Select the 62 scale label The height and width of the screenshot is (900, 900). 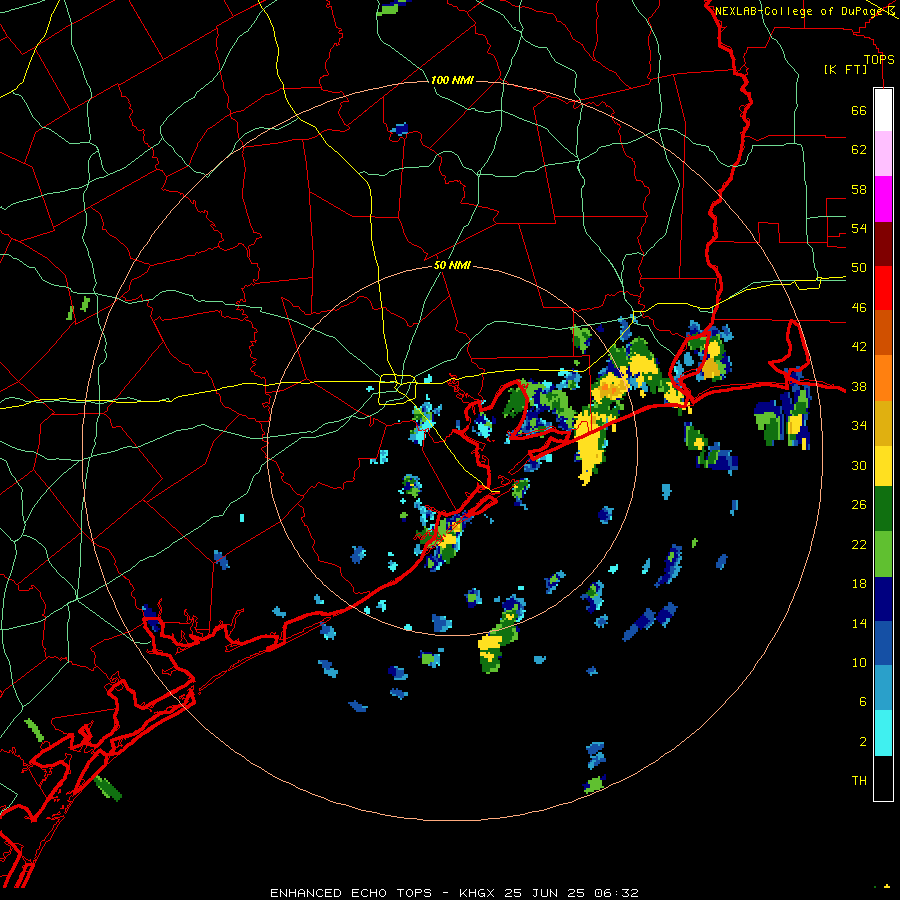point(859,149)
